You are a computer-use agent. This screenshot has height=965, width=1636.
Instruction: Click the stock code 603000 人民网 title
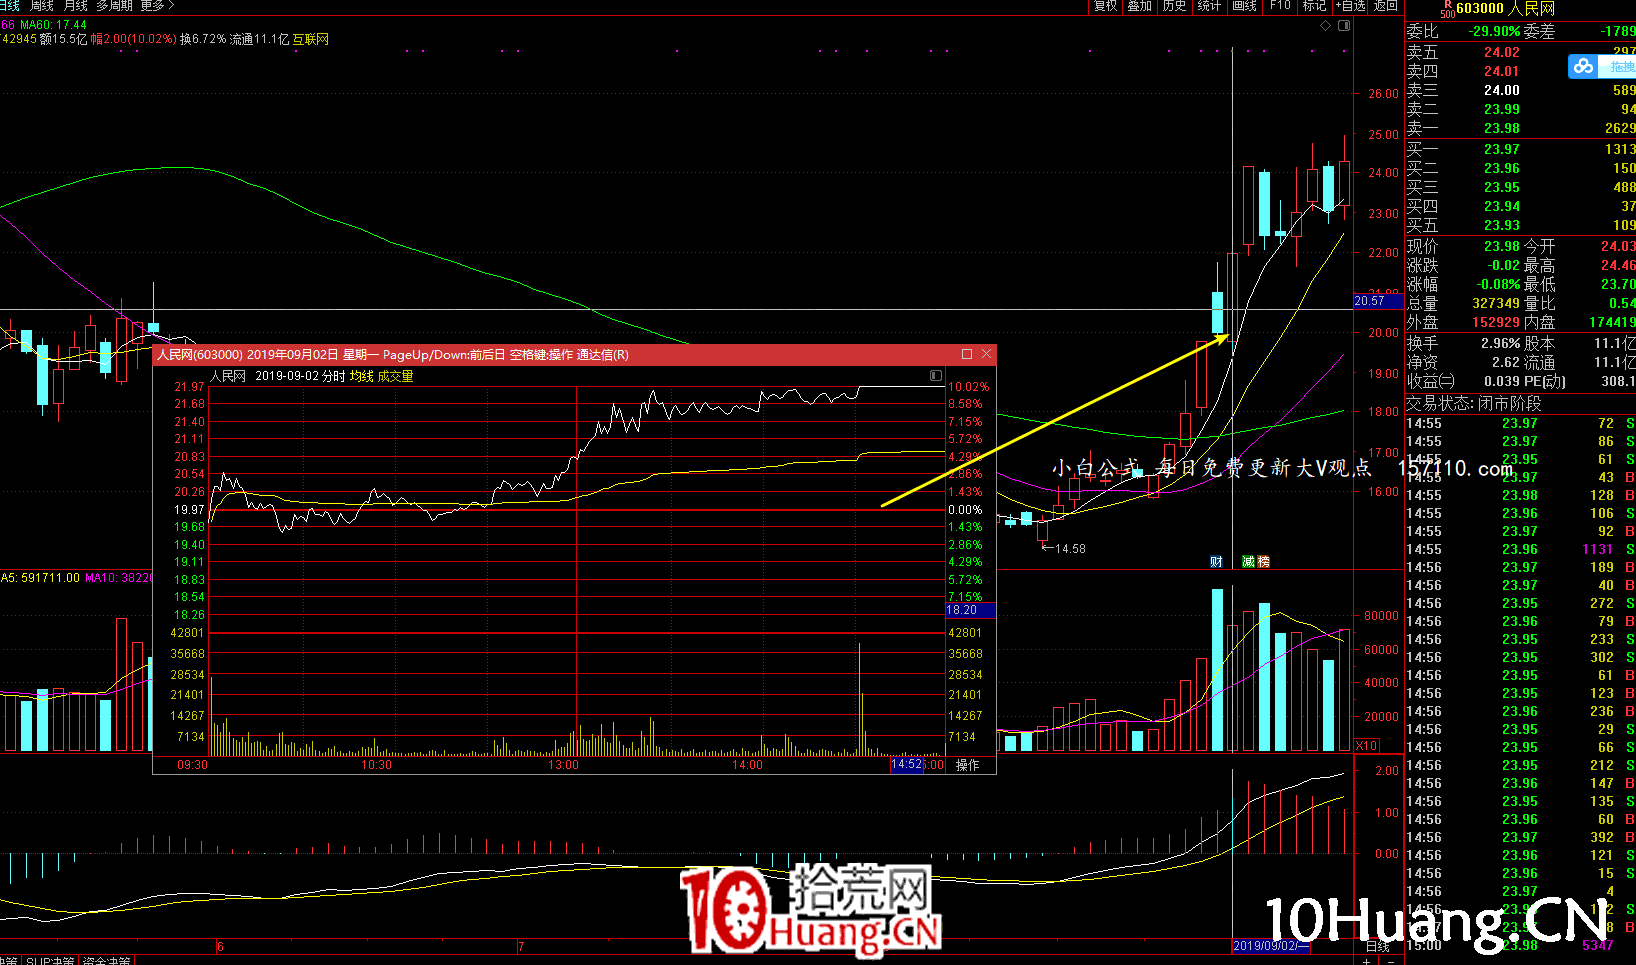point(1505,9)
